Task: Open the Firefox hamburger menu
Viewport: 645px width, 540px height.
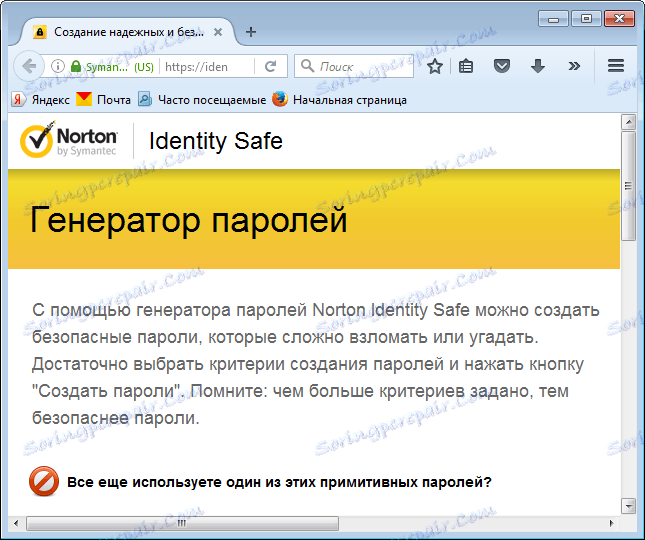Action: 616,66
